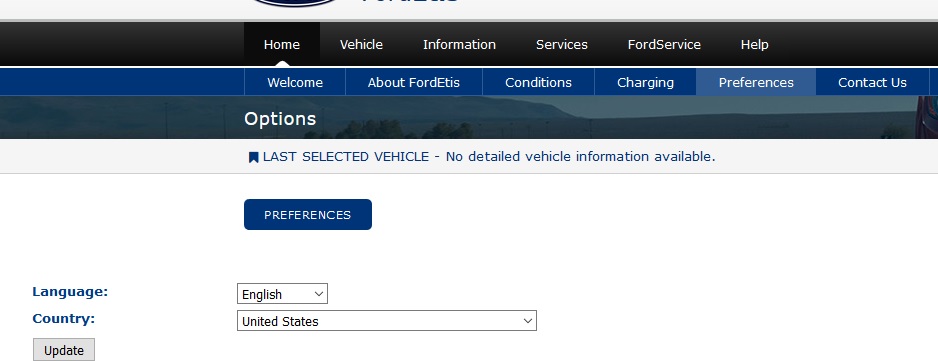Open the Help menu
Viewport: 938px width, 361px height.
tap(754, 45)
